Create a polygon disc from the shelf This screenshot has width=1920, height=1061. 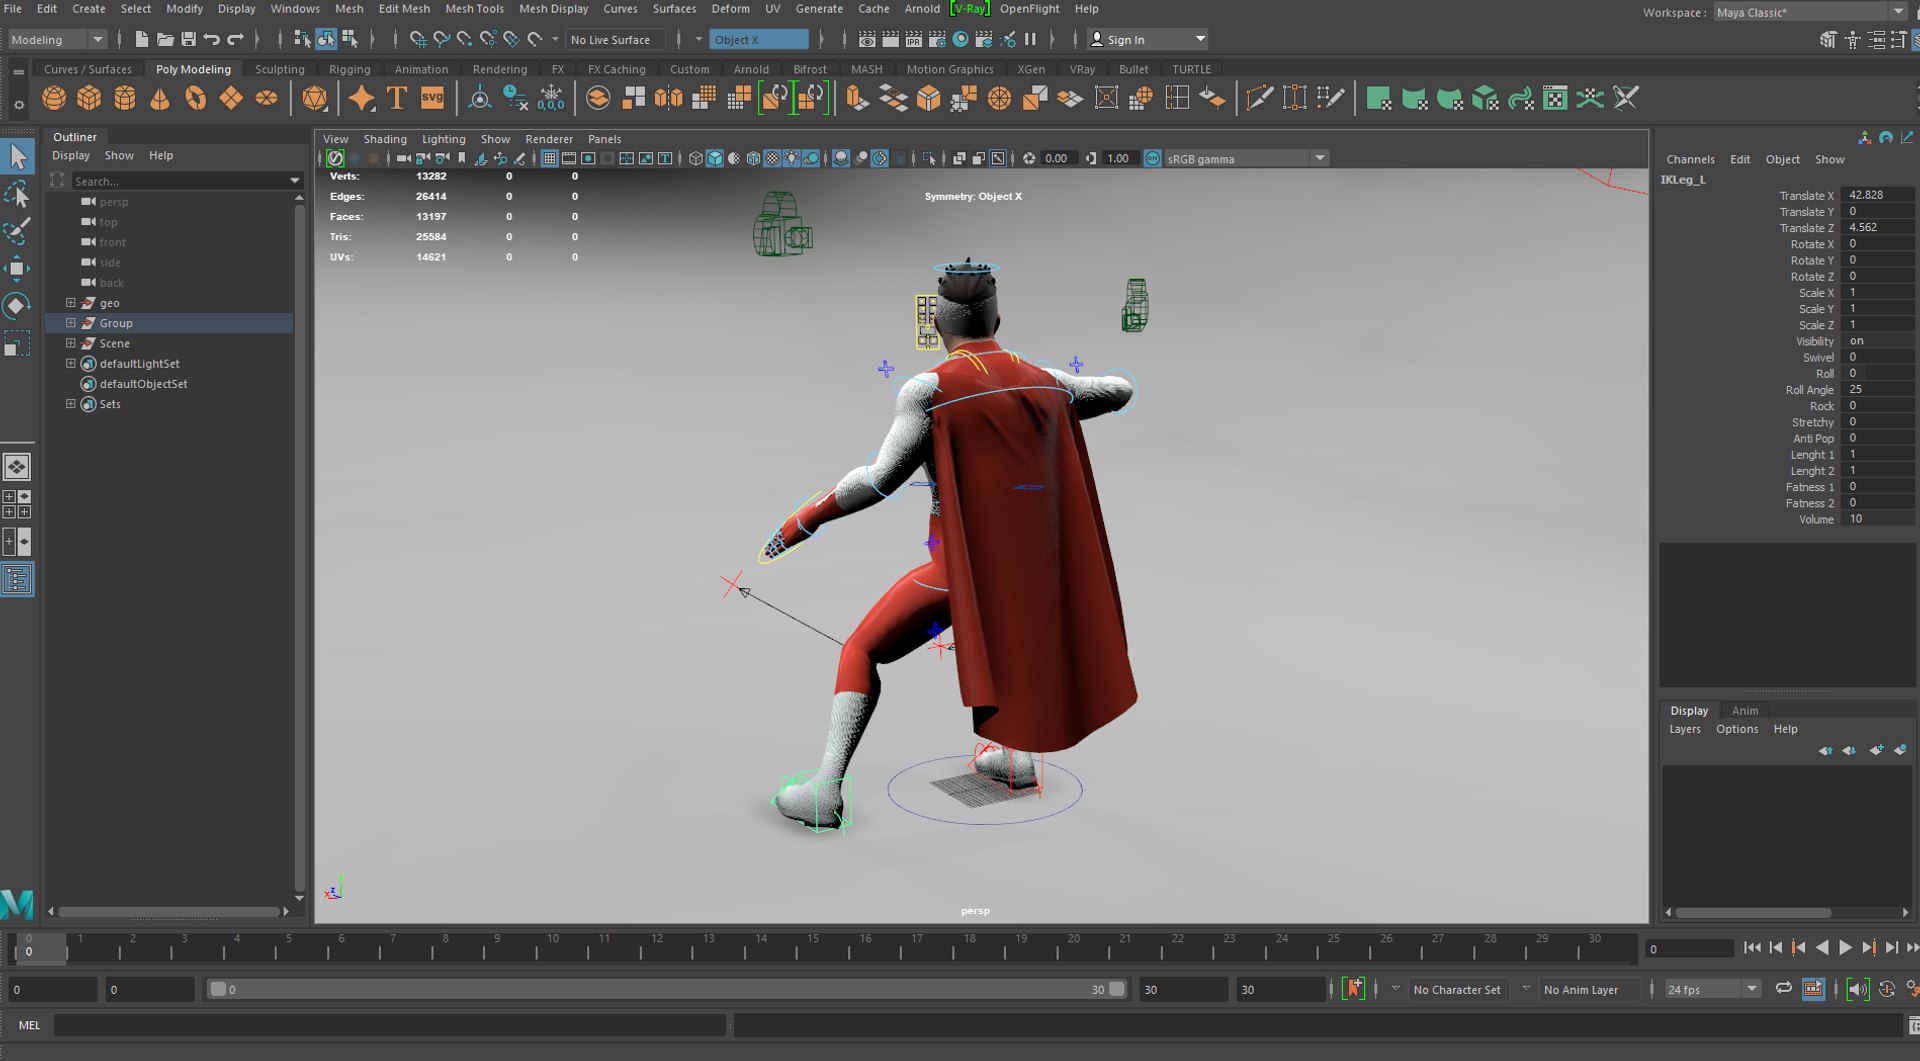coord(266,99)
